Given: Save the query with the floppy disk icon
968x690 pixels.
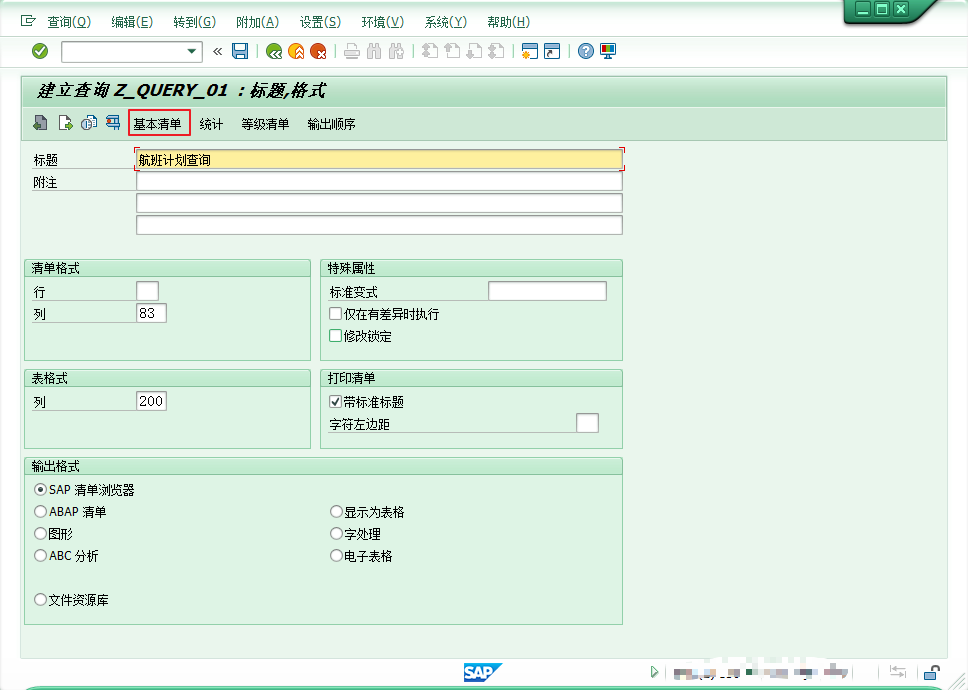Looking at the screenshot, I should [x=240, y=51].
